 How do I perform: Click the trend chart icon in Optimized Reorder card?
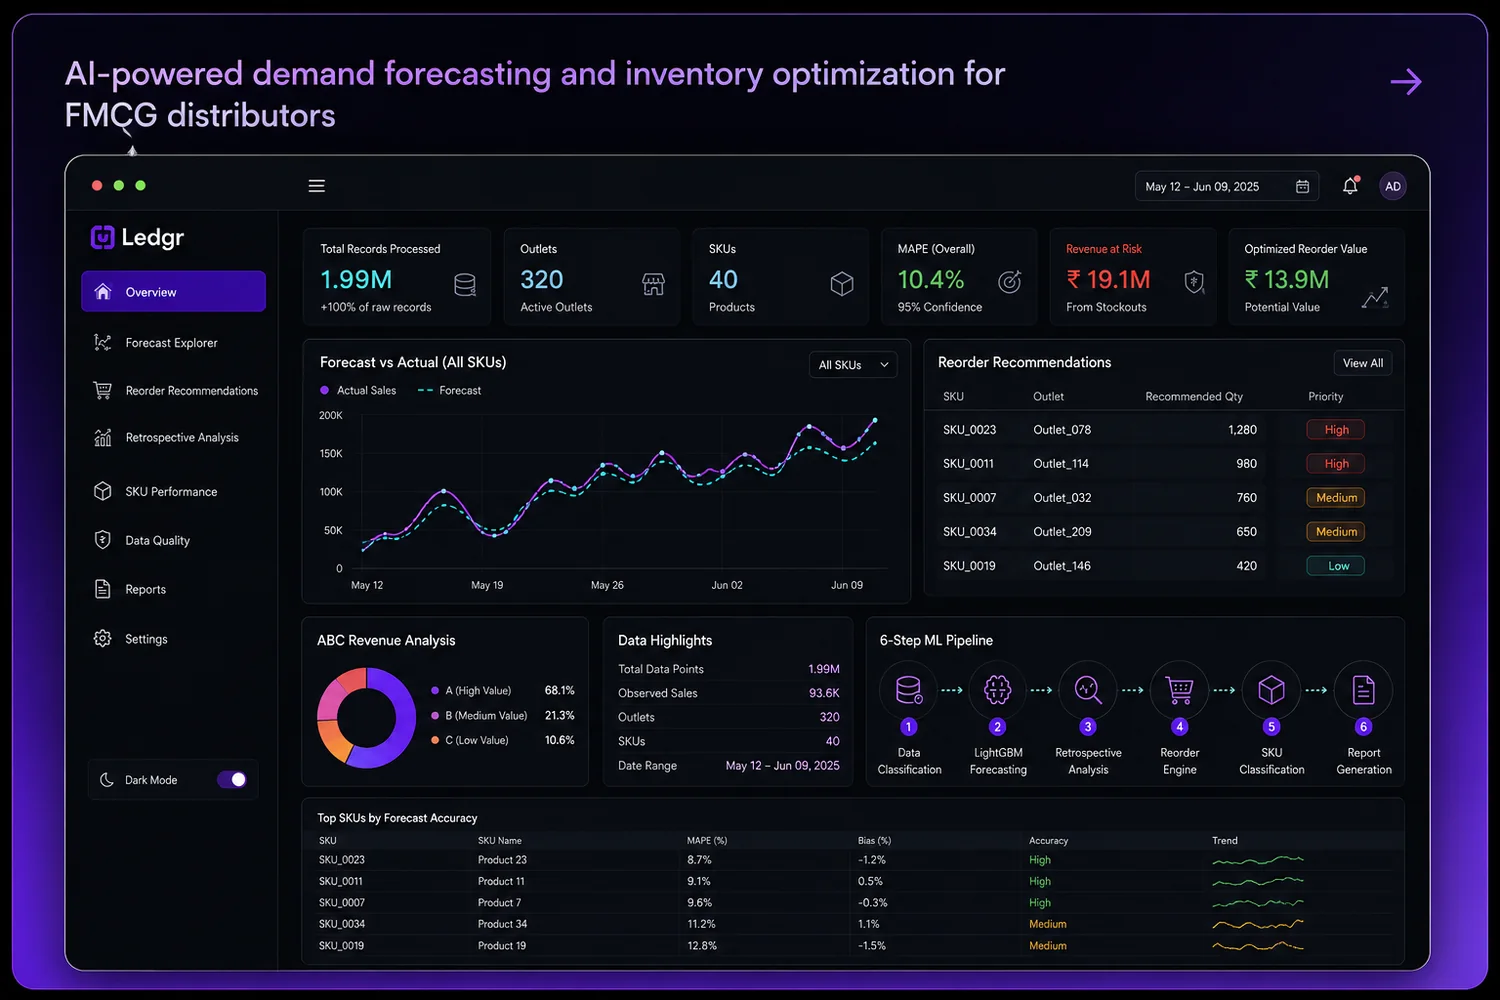click(1375, 297)
